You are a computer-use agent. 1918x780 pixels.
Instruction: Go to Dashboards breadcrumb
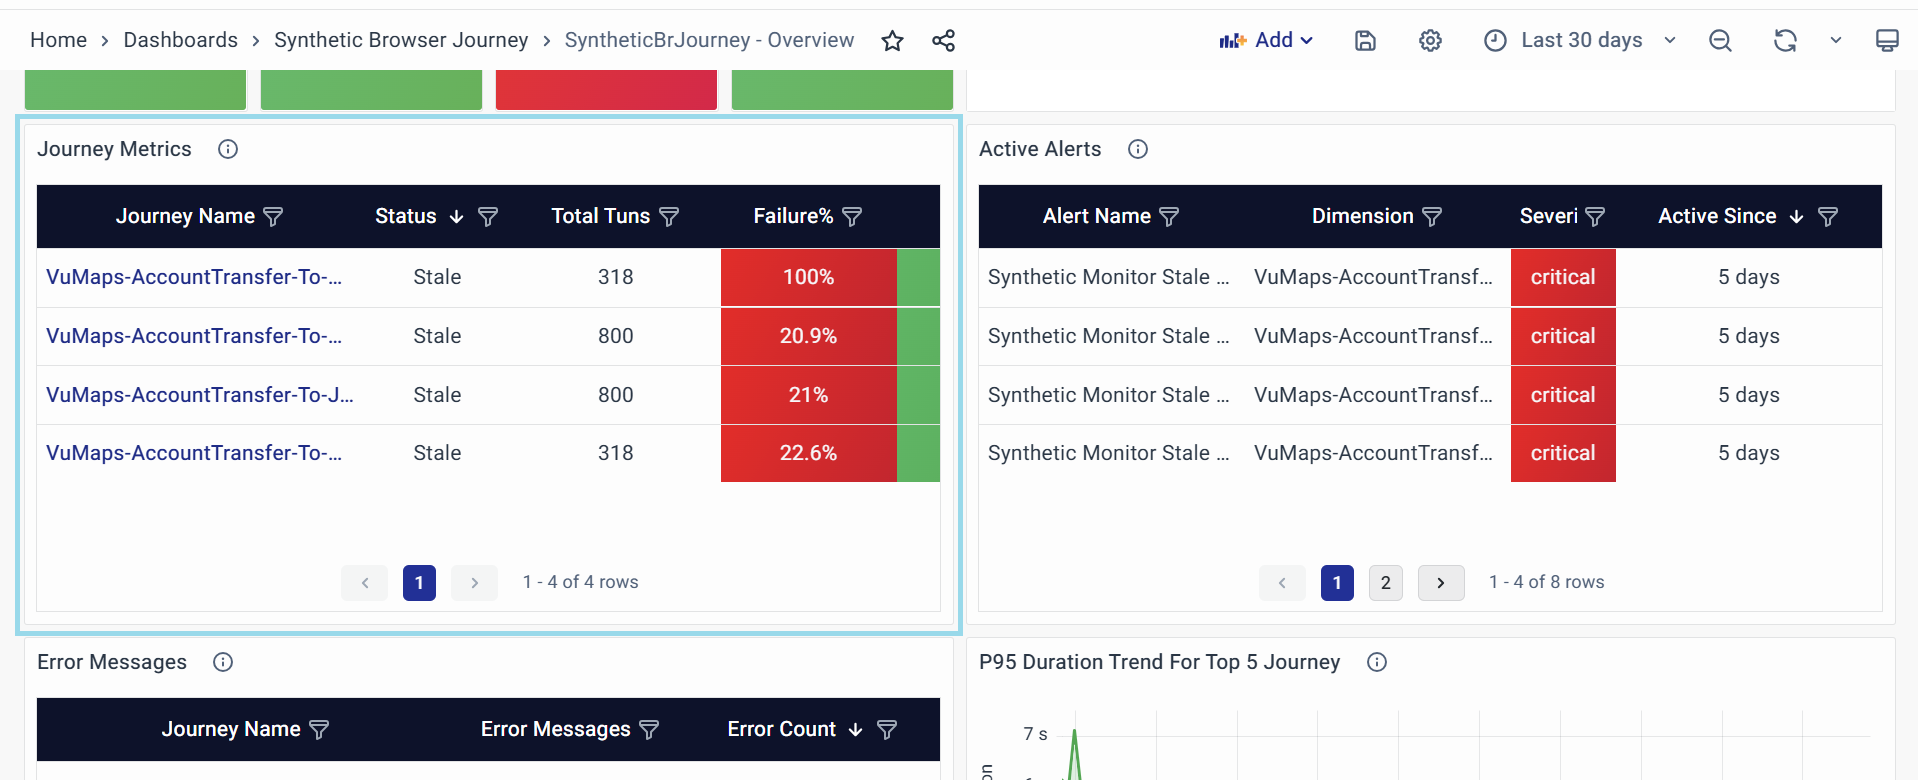click(180, 41)
